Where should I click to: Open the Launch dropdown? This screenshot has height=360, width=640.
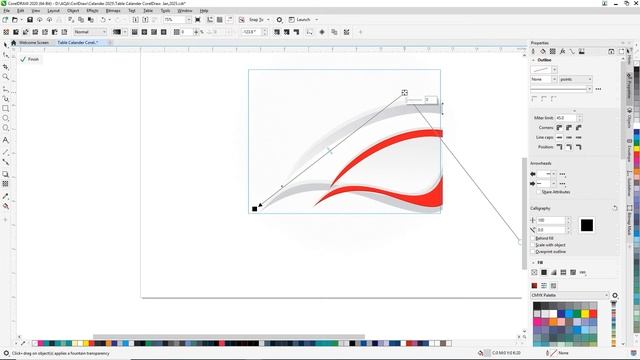[x=317, y=20]
